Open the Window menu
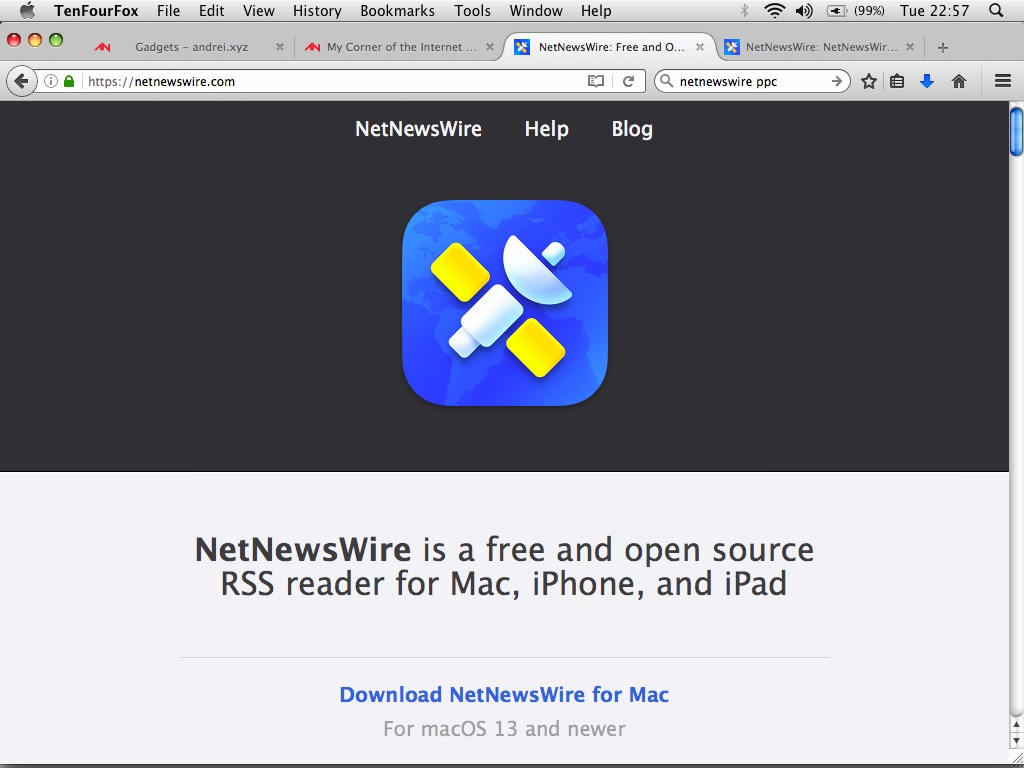The height and width of the screenshot is (768, 1024). tap(536, 10)
